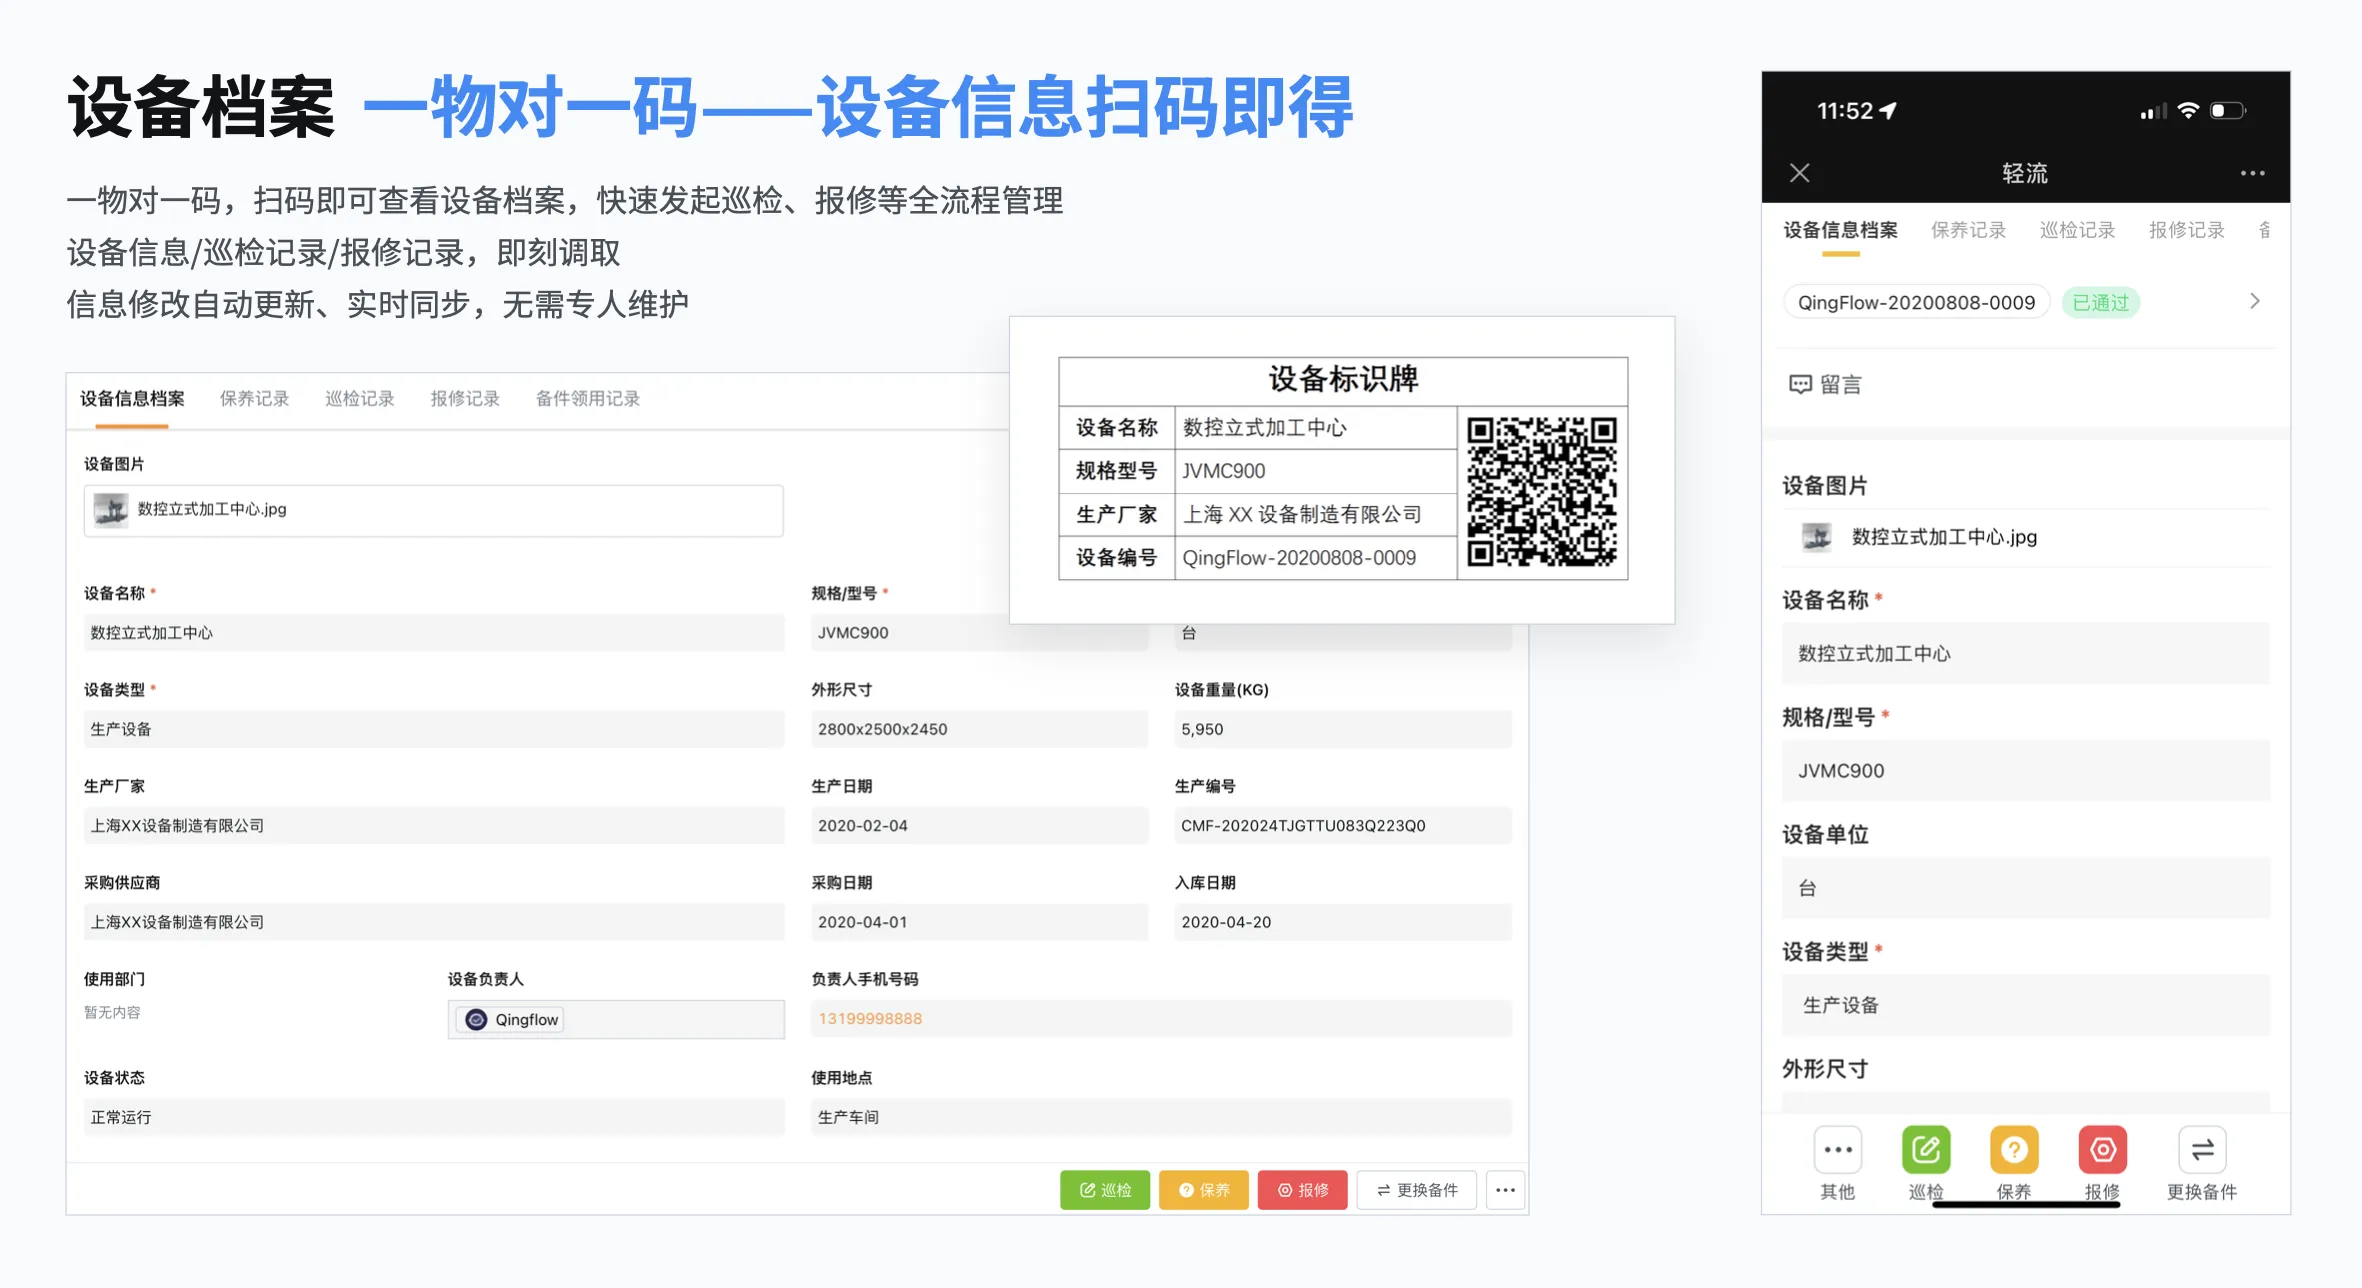Screen dimensions: 2362x1288
Task: Click phone number 13199998888 link
Action: [870, 1018]
